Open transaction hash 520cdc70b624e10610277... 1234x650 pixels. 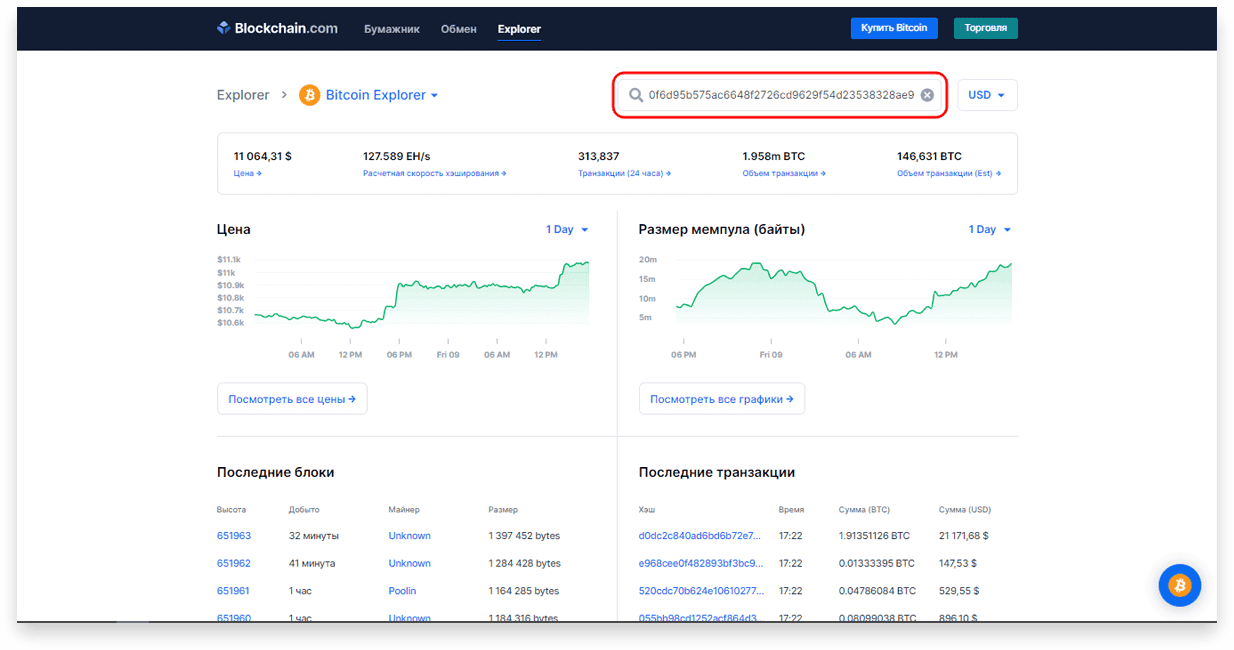[701, 591]
